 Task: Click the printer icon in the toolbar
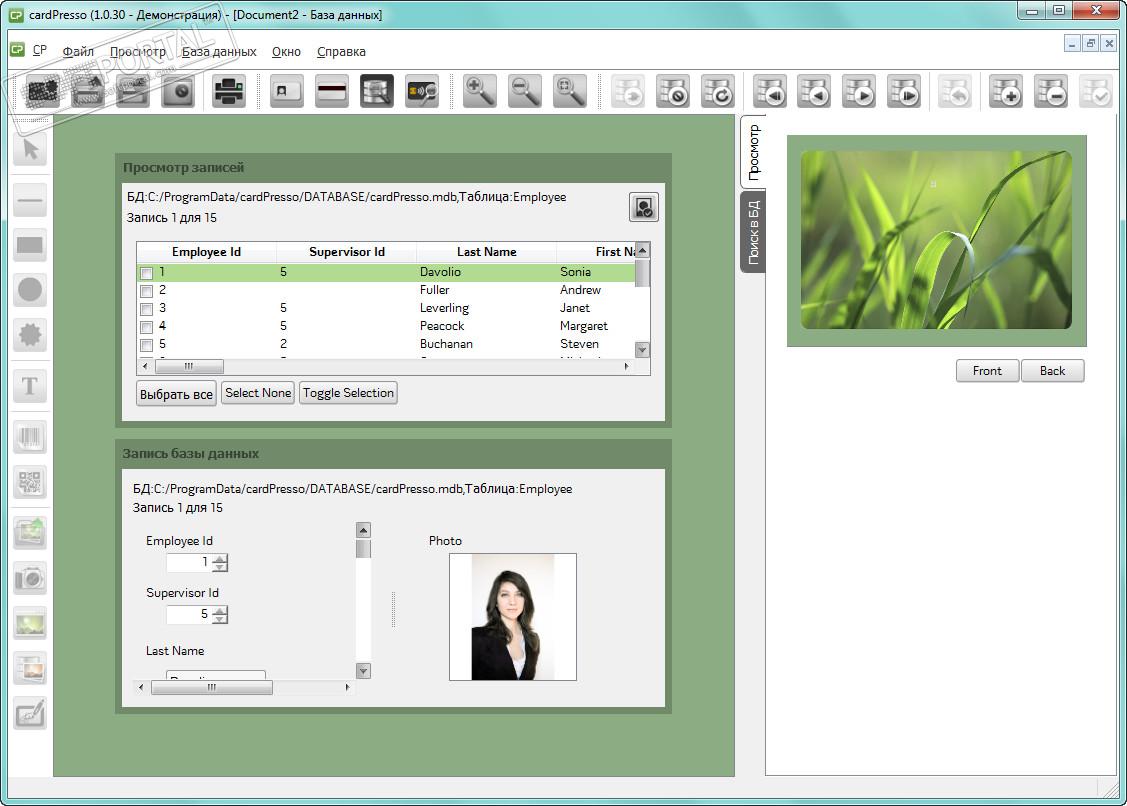[229, 91]
